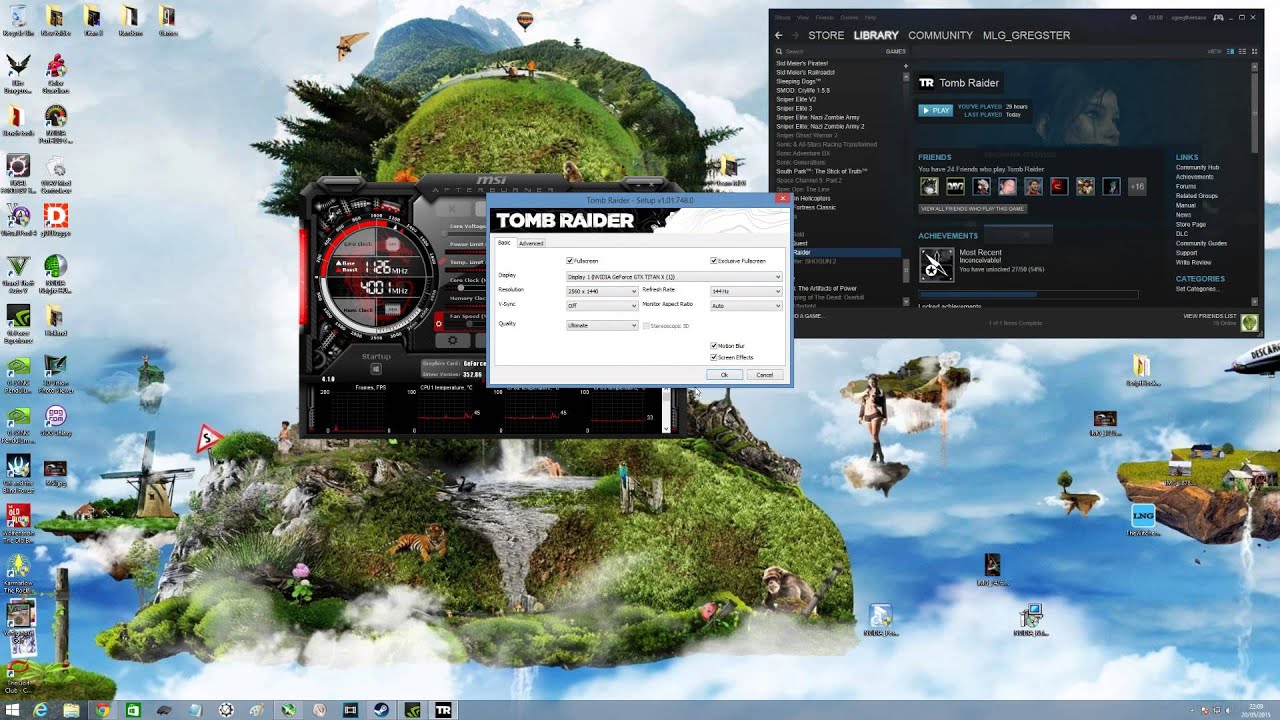Open Steam from the taskbar
The width and height of the screenshot is (1280, 720).
point(381,710)
